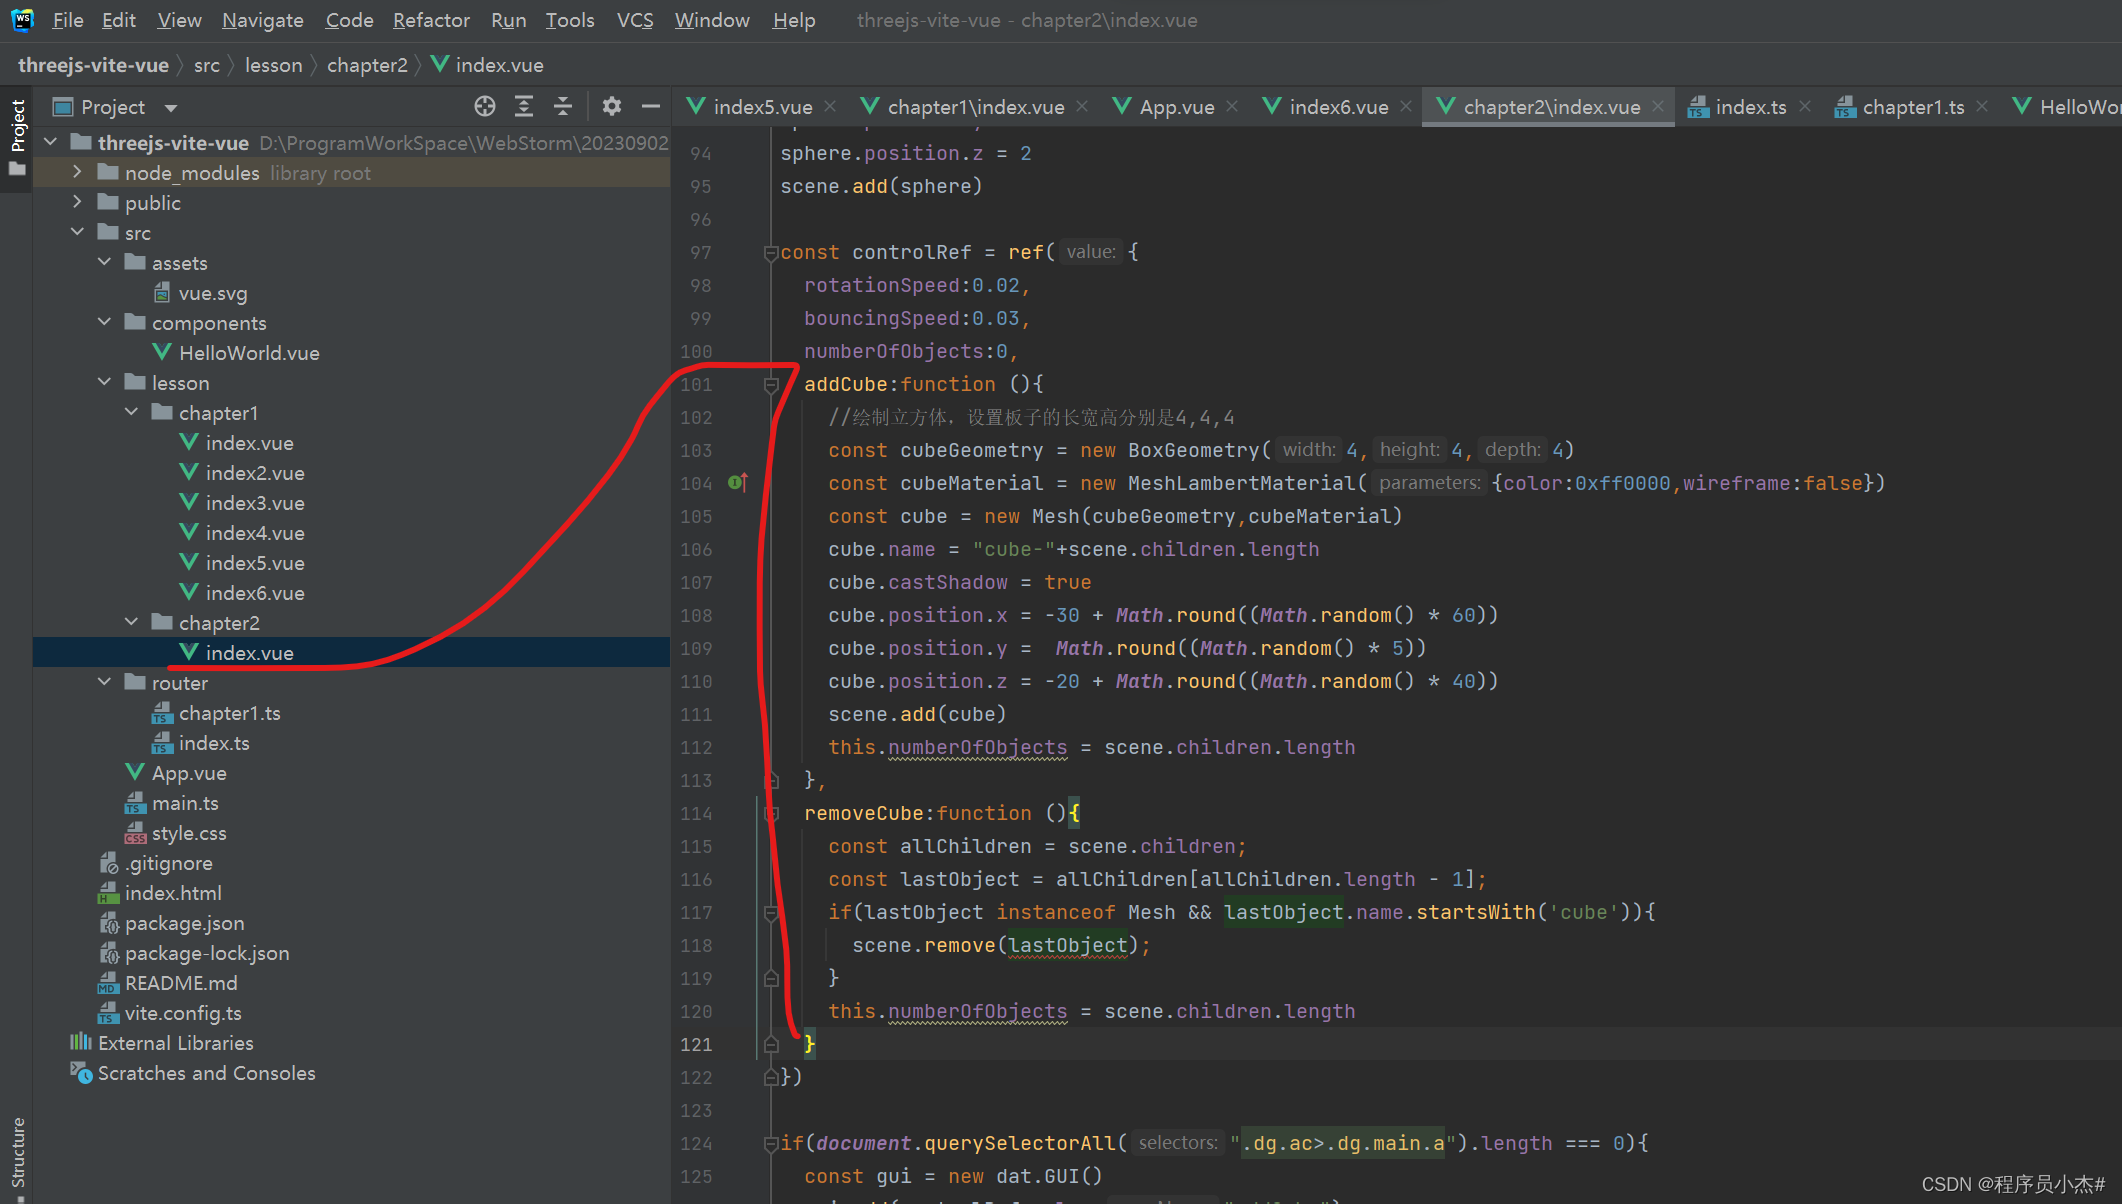Close the App.vue editor tab
The image size is (2122, 1204).
1232,106
